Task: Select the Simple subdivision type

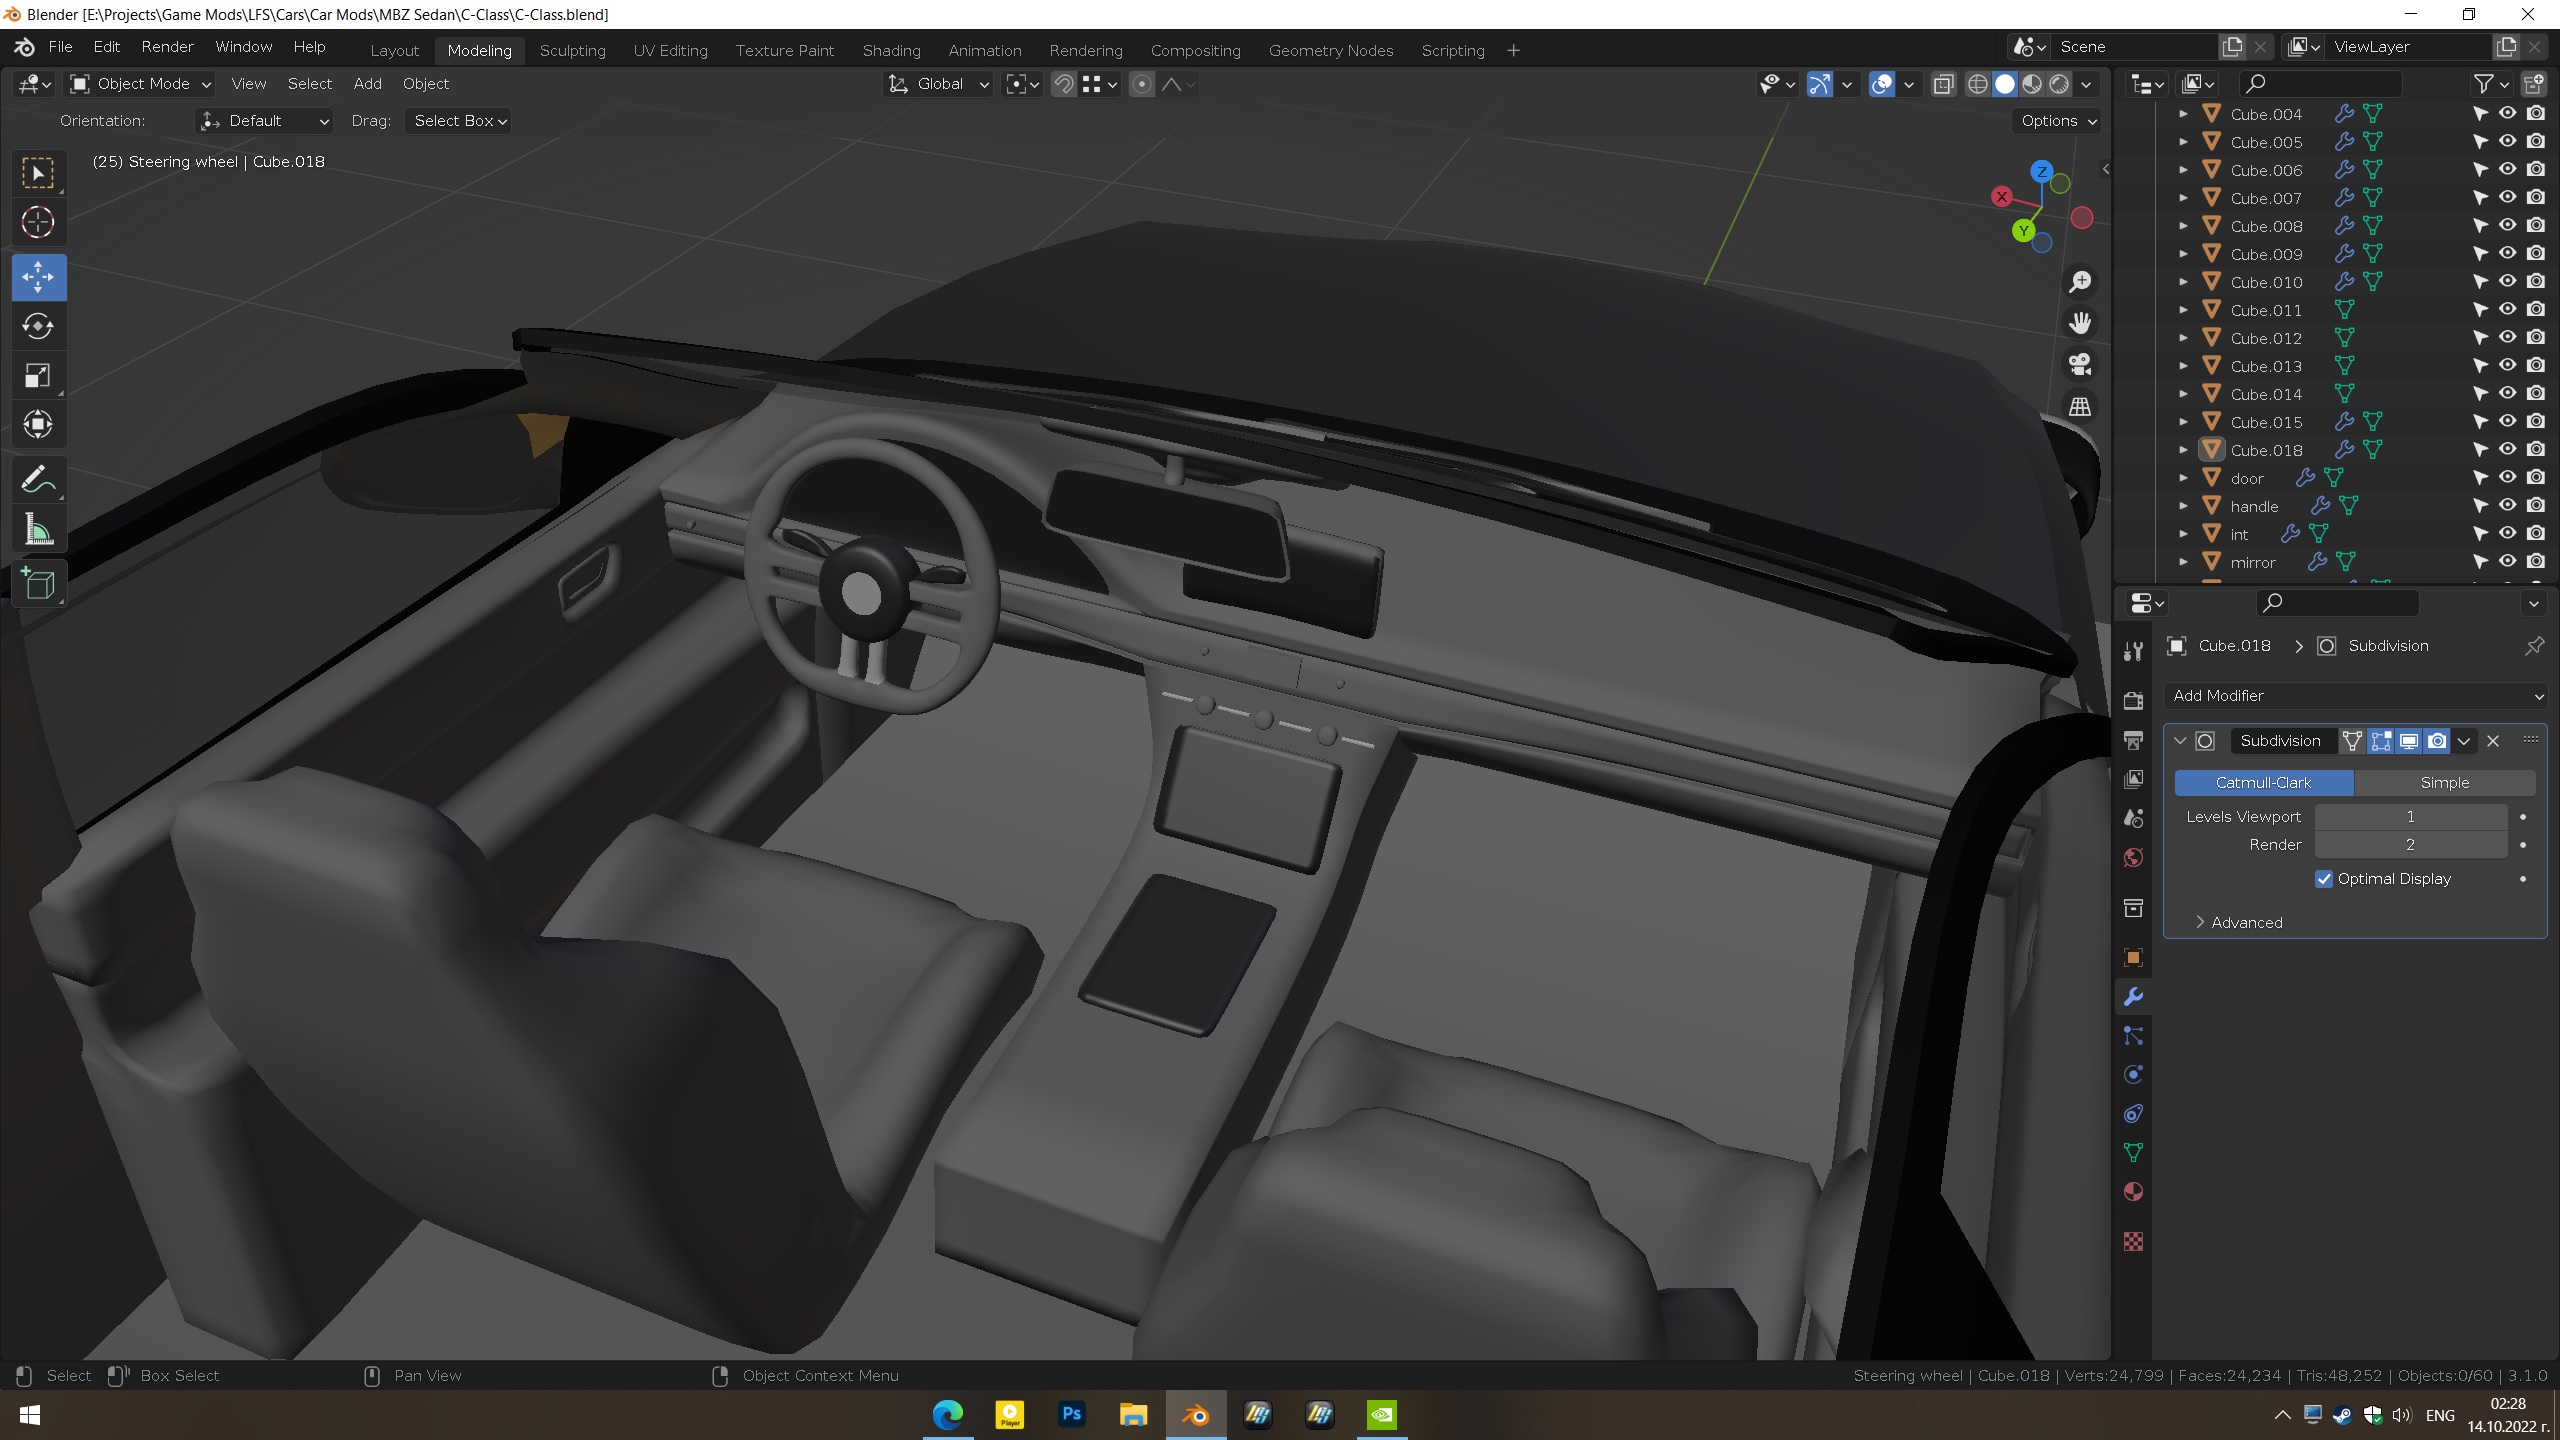Action: tap(2444, 783)
